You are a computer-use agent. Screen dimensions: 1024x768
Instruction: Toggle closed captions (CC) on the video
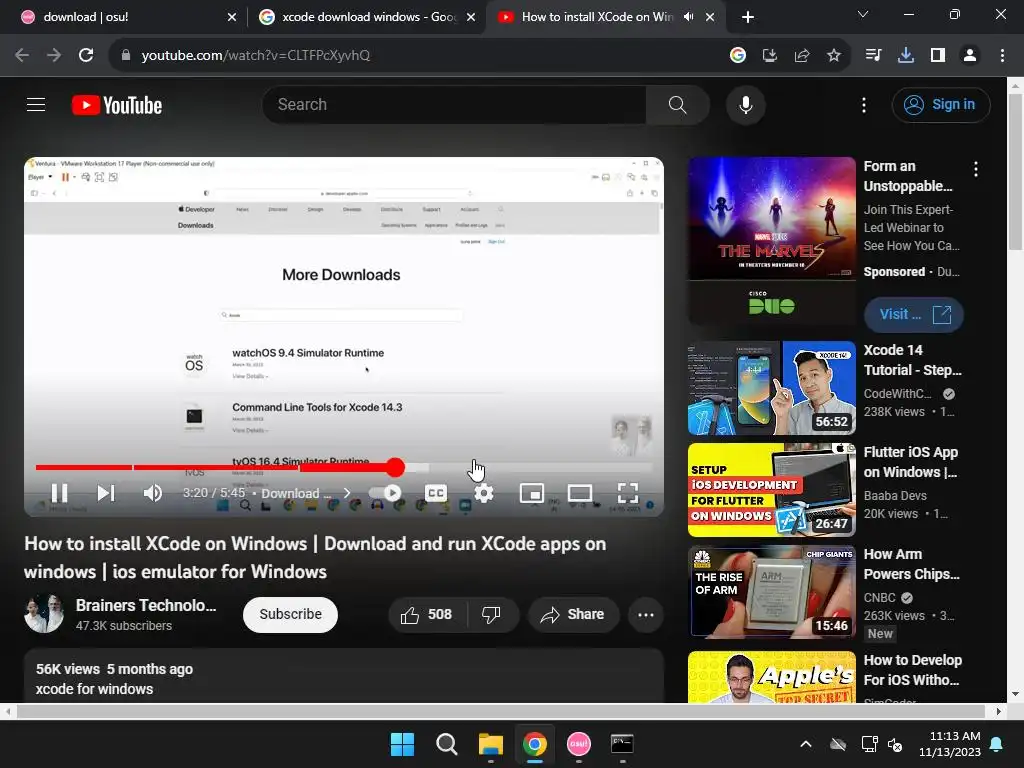(x=436, y=493)
